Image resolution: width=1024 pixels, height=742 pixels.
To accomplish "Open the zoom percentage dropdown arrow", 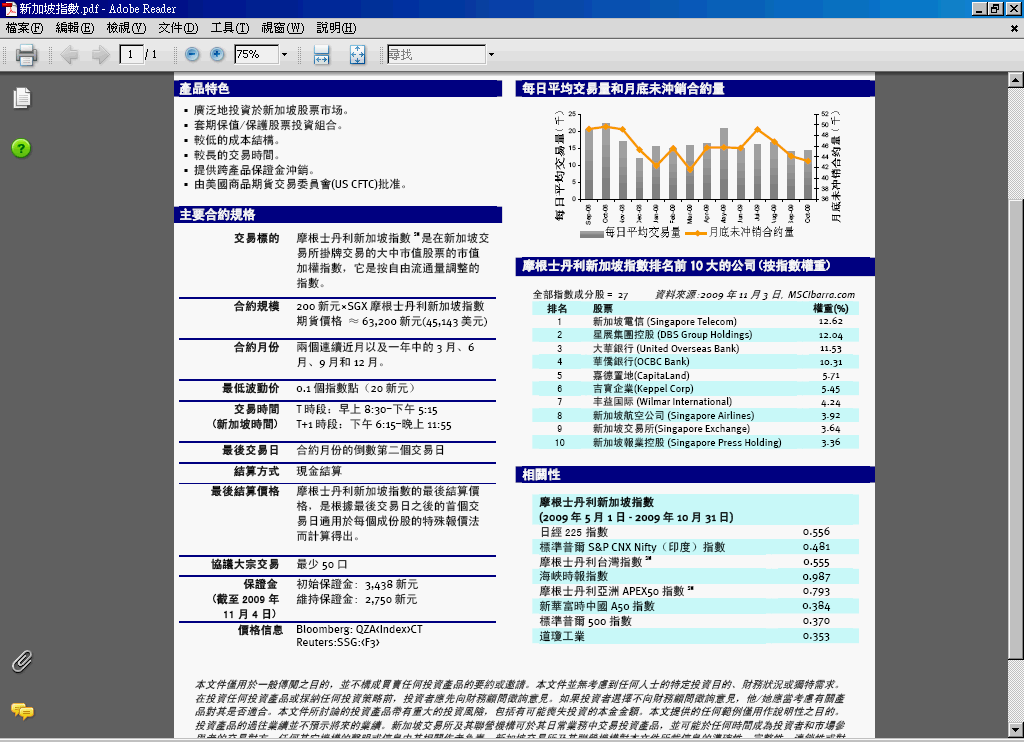I will coord(284,54).
